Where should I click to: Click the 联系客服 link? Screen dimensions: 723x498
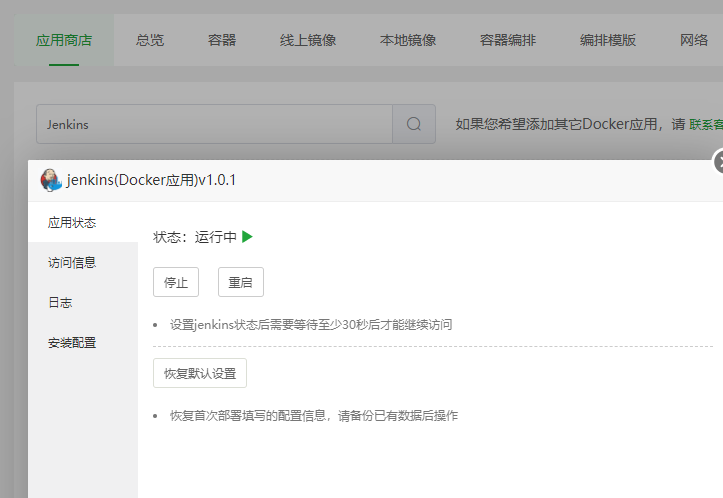[706, 124]
